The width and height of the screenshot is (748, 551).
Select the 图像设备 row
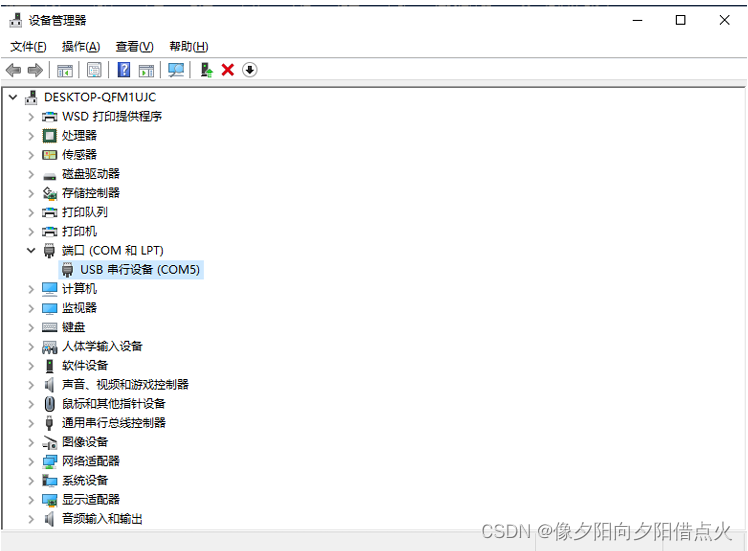point(85,442)
